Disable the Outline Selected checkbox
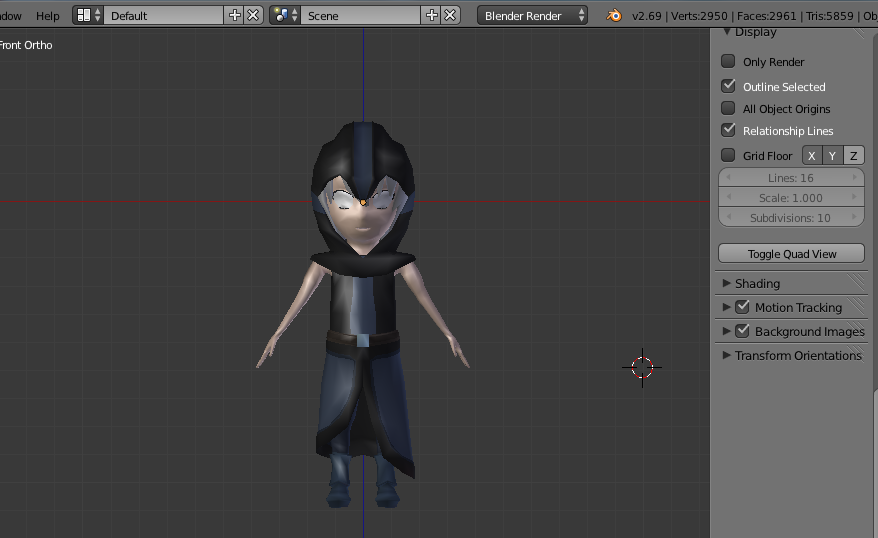 tap(728, 86)
